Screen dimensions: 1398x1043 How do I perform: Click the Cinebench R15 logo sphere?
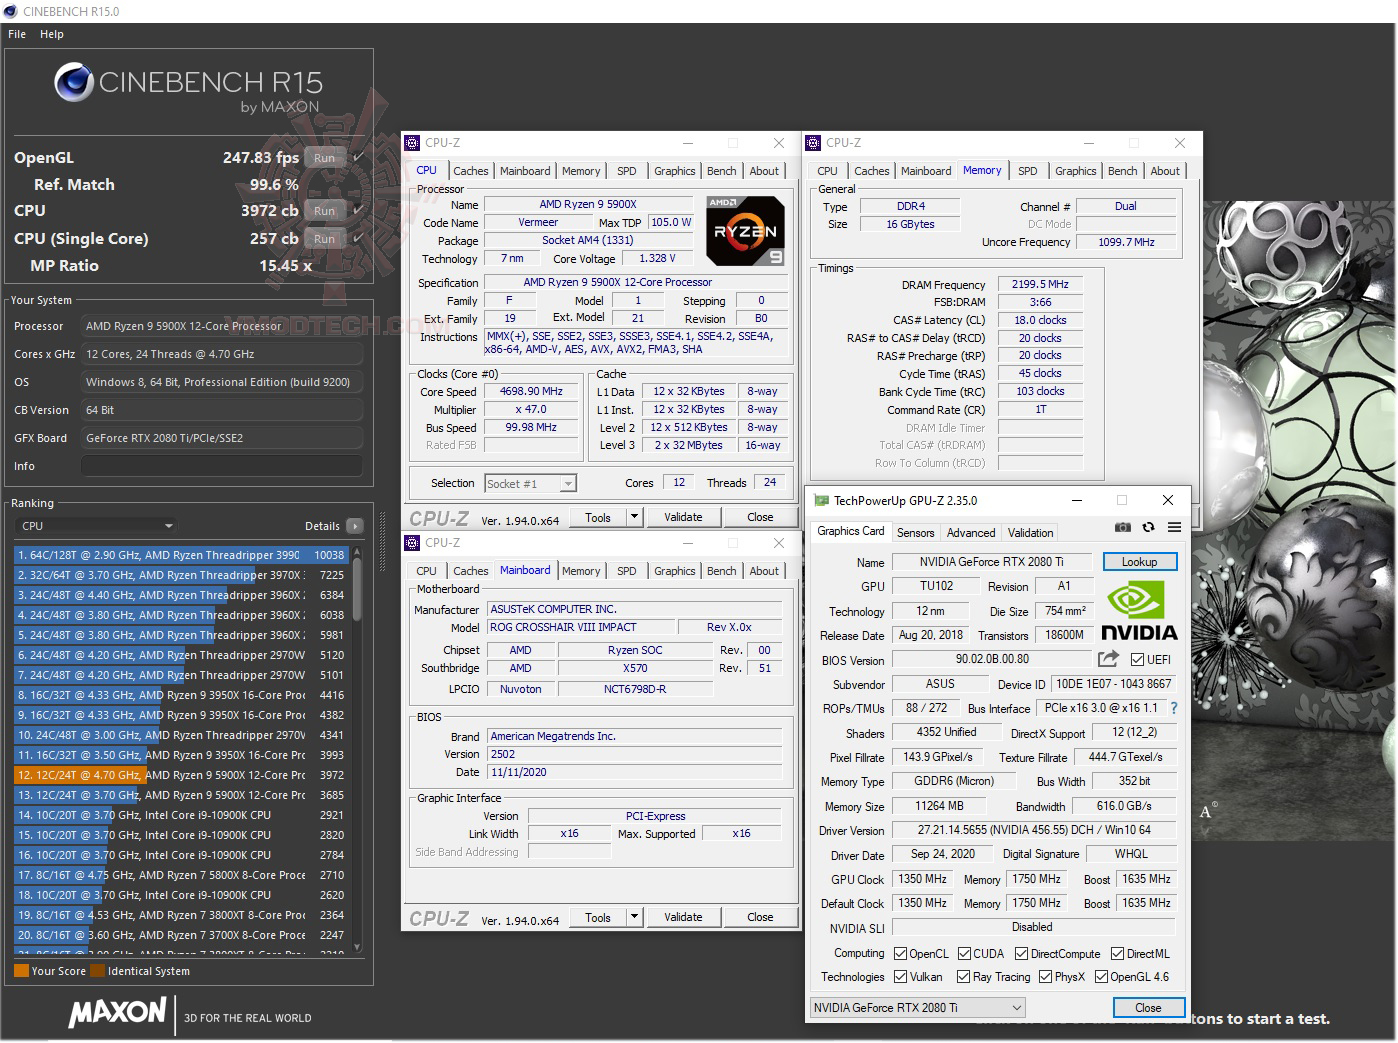tap(74, 82)
